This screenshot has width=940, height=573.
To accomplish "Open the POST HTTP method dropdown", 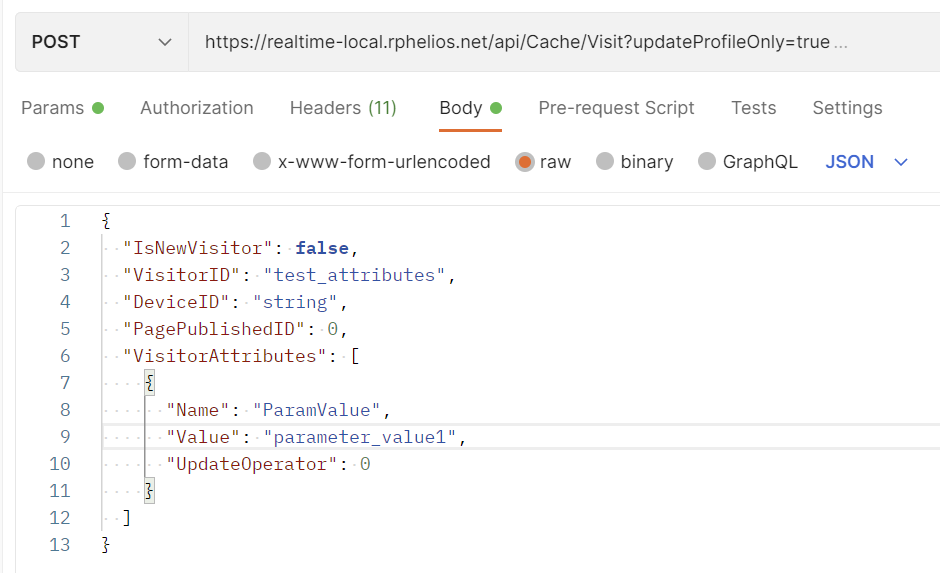I will [x=101, y=42].
